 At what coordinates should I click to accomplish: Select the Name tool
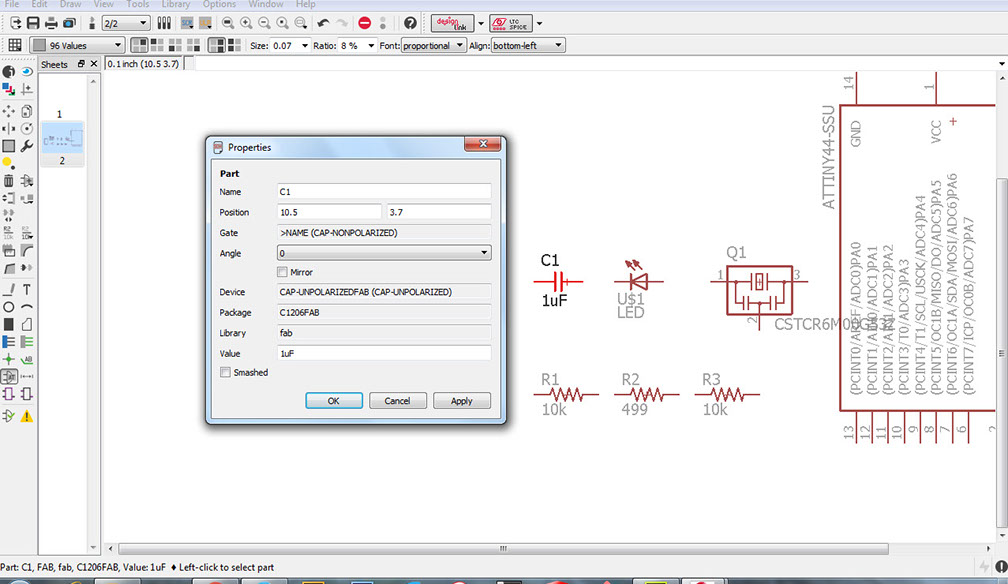pos(8,232)
